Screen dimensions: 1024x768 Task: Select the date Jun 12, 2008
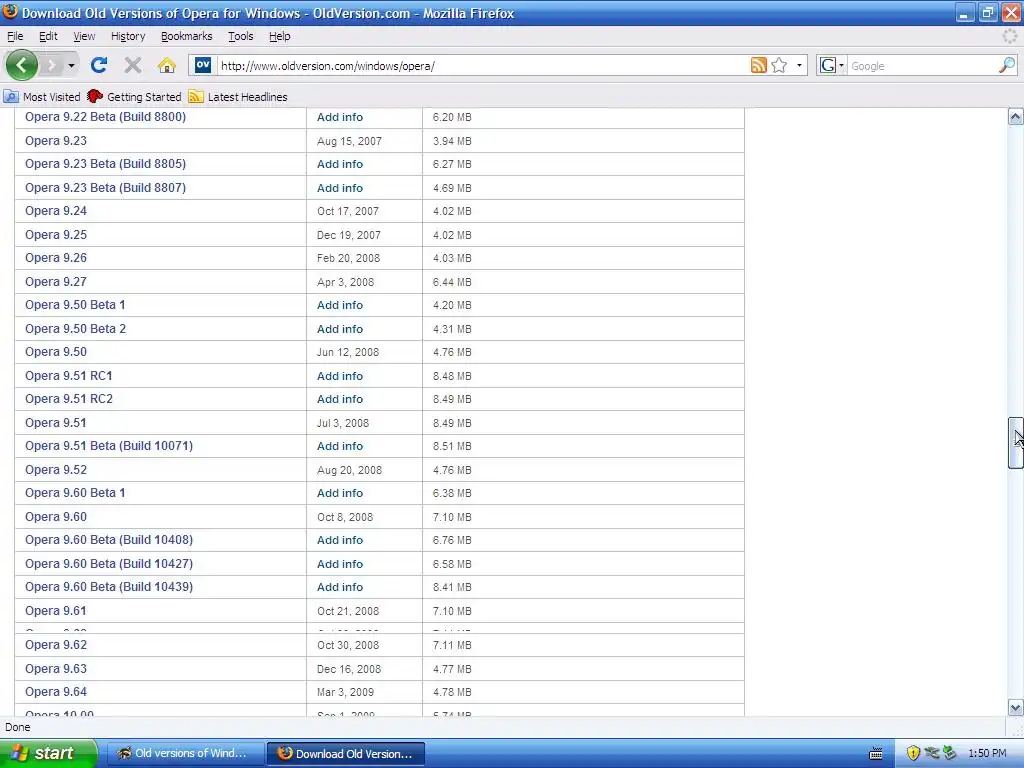[347, 353]
